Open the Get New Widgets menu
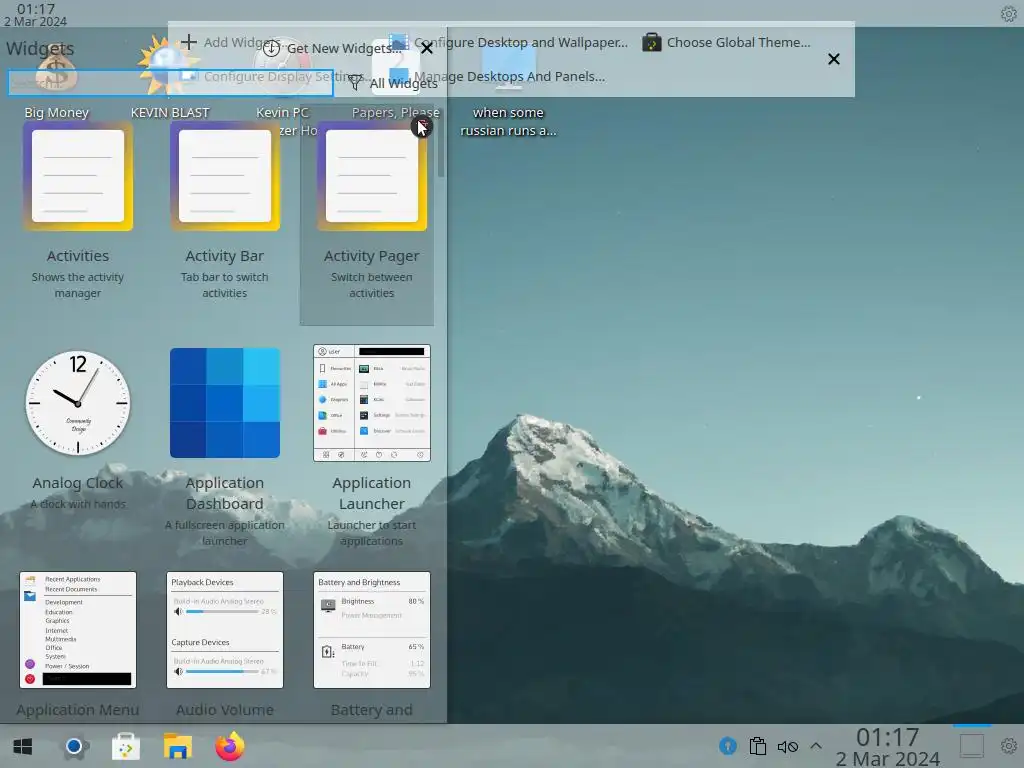The width and height of the screenshot is (1024, 768). [333, 48]
